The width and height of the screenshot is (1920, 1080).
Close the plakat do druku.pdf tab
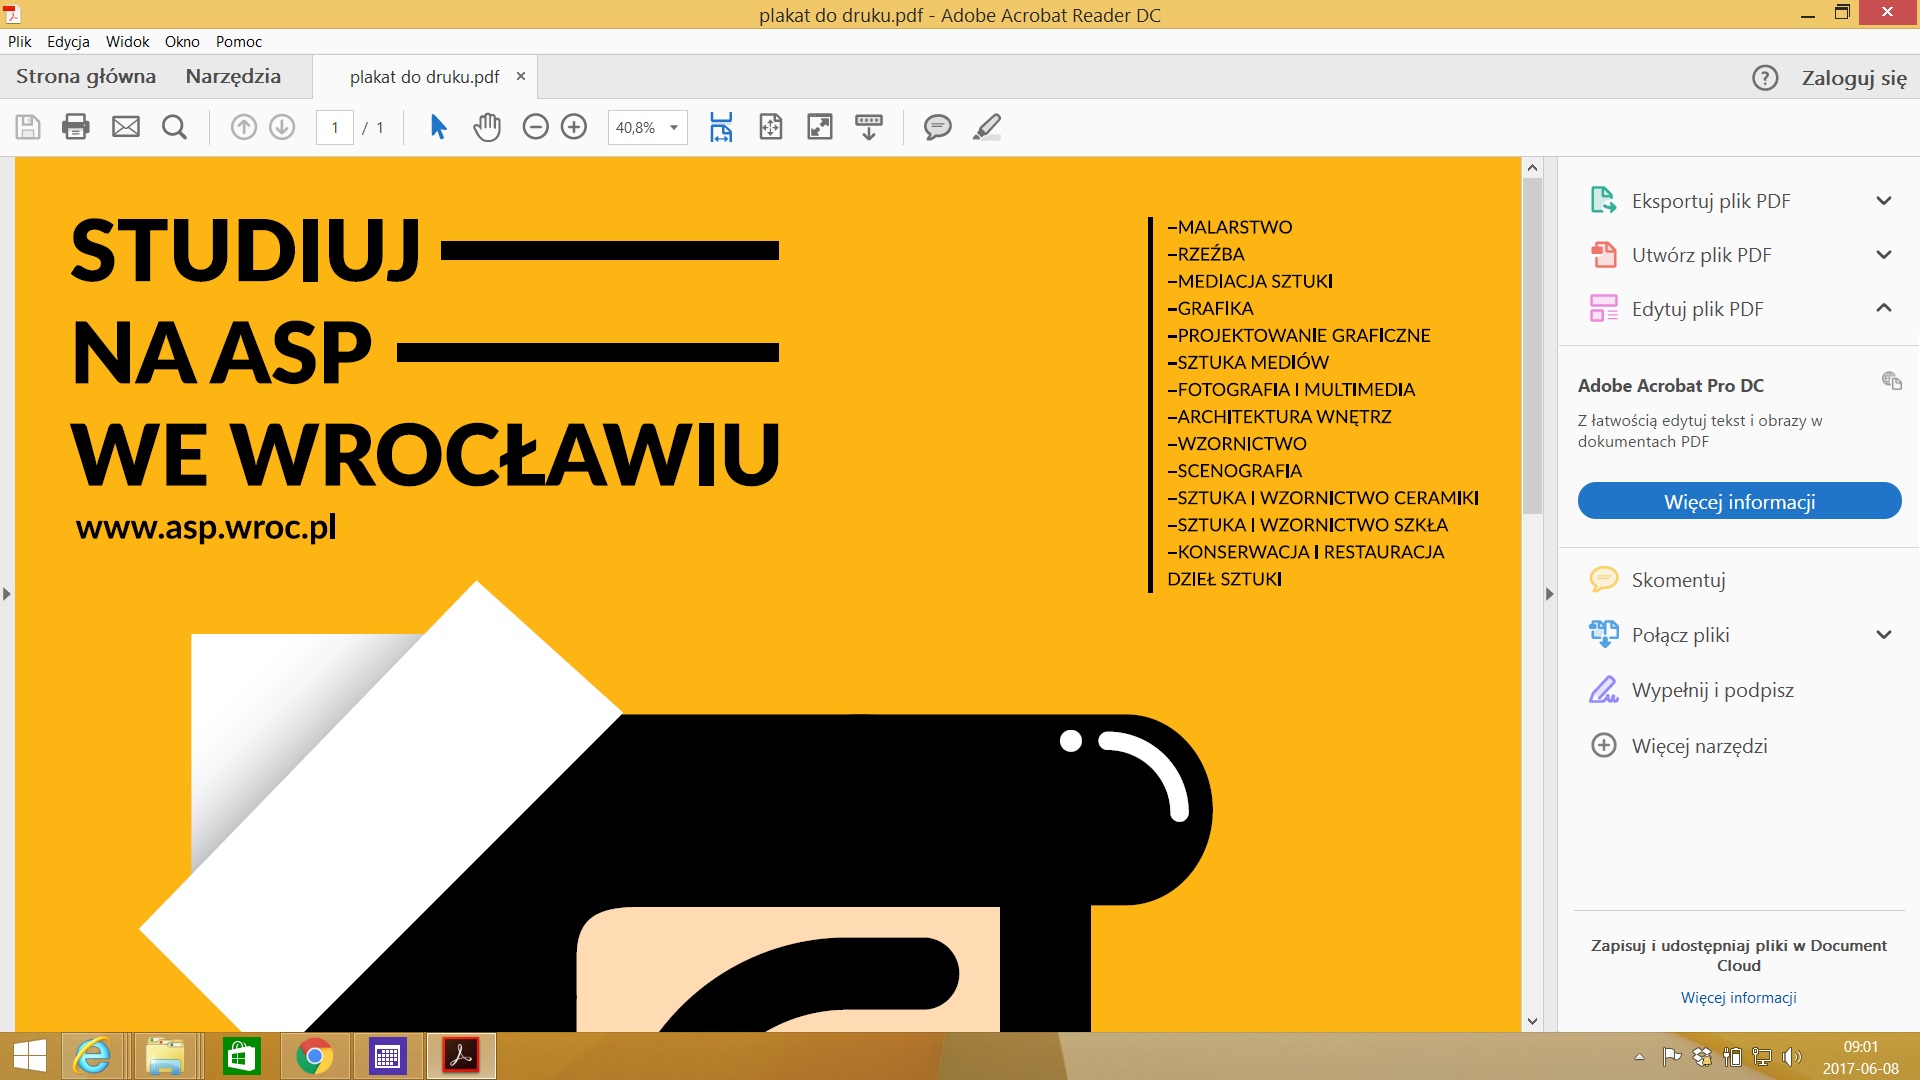click(521, 76)
